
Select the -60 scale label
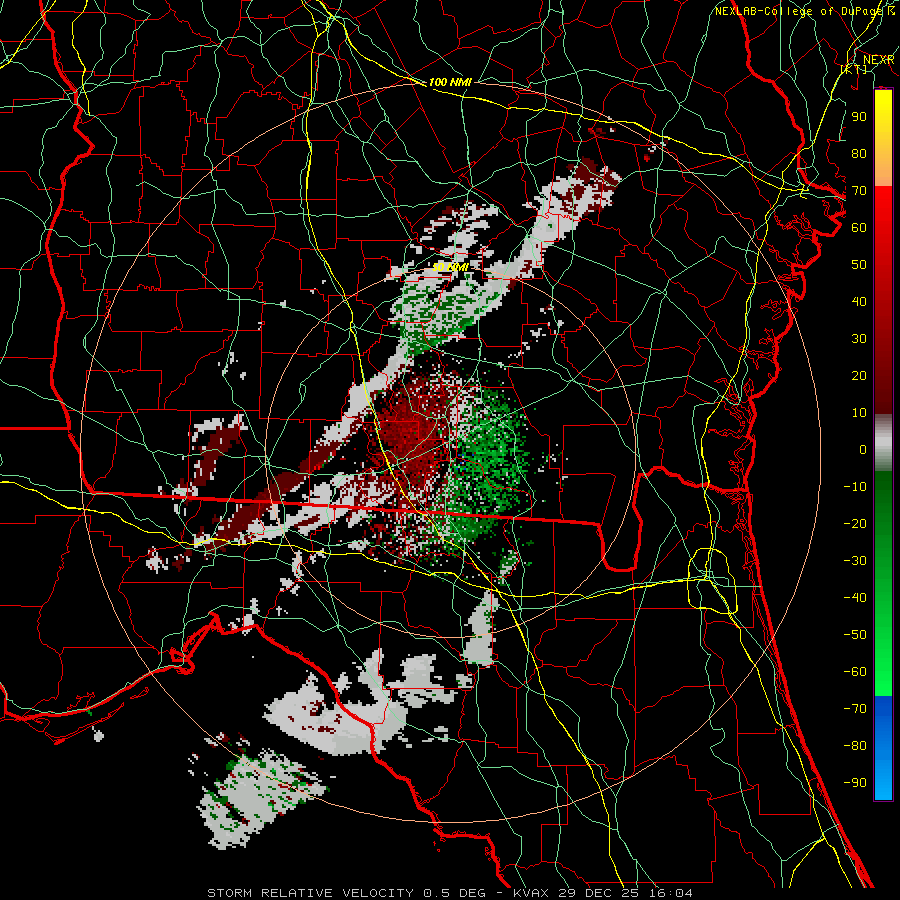pos(855,672)
